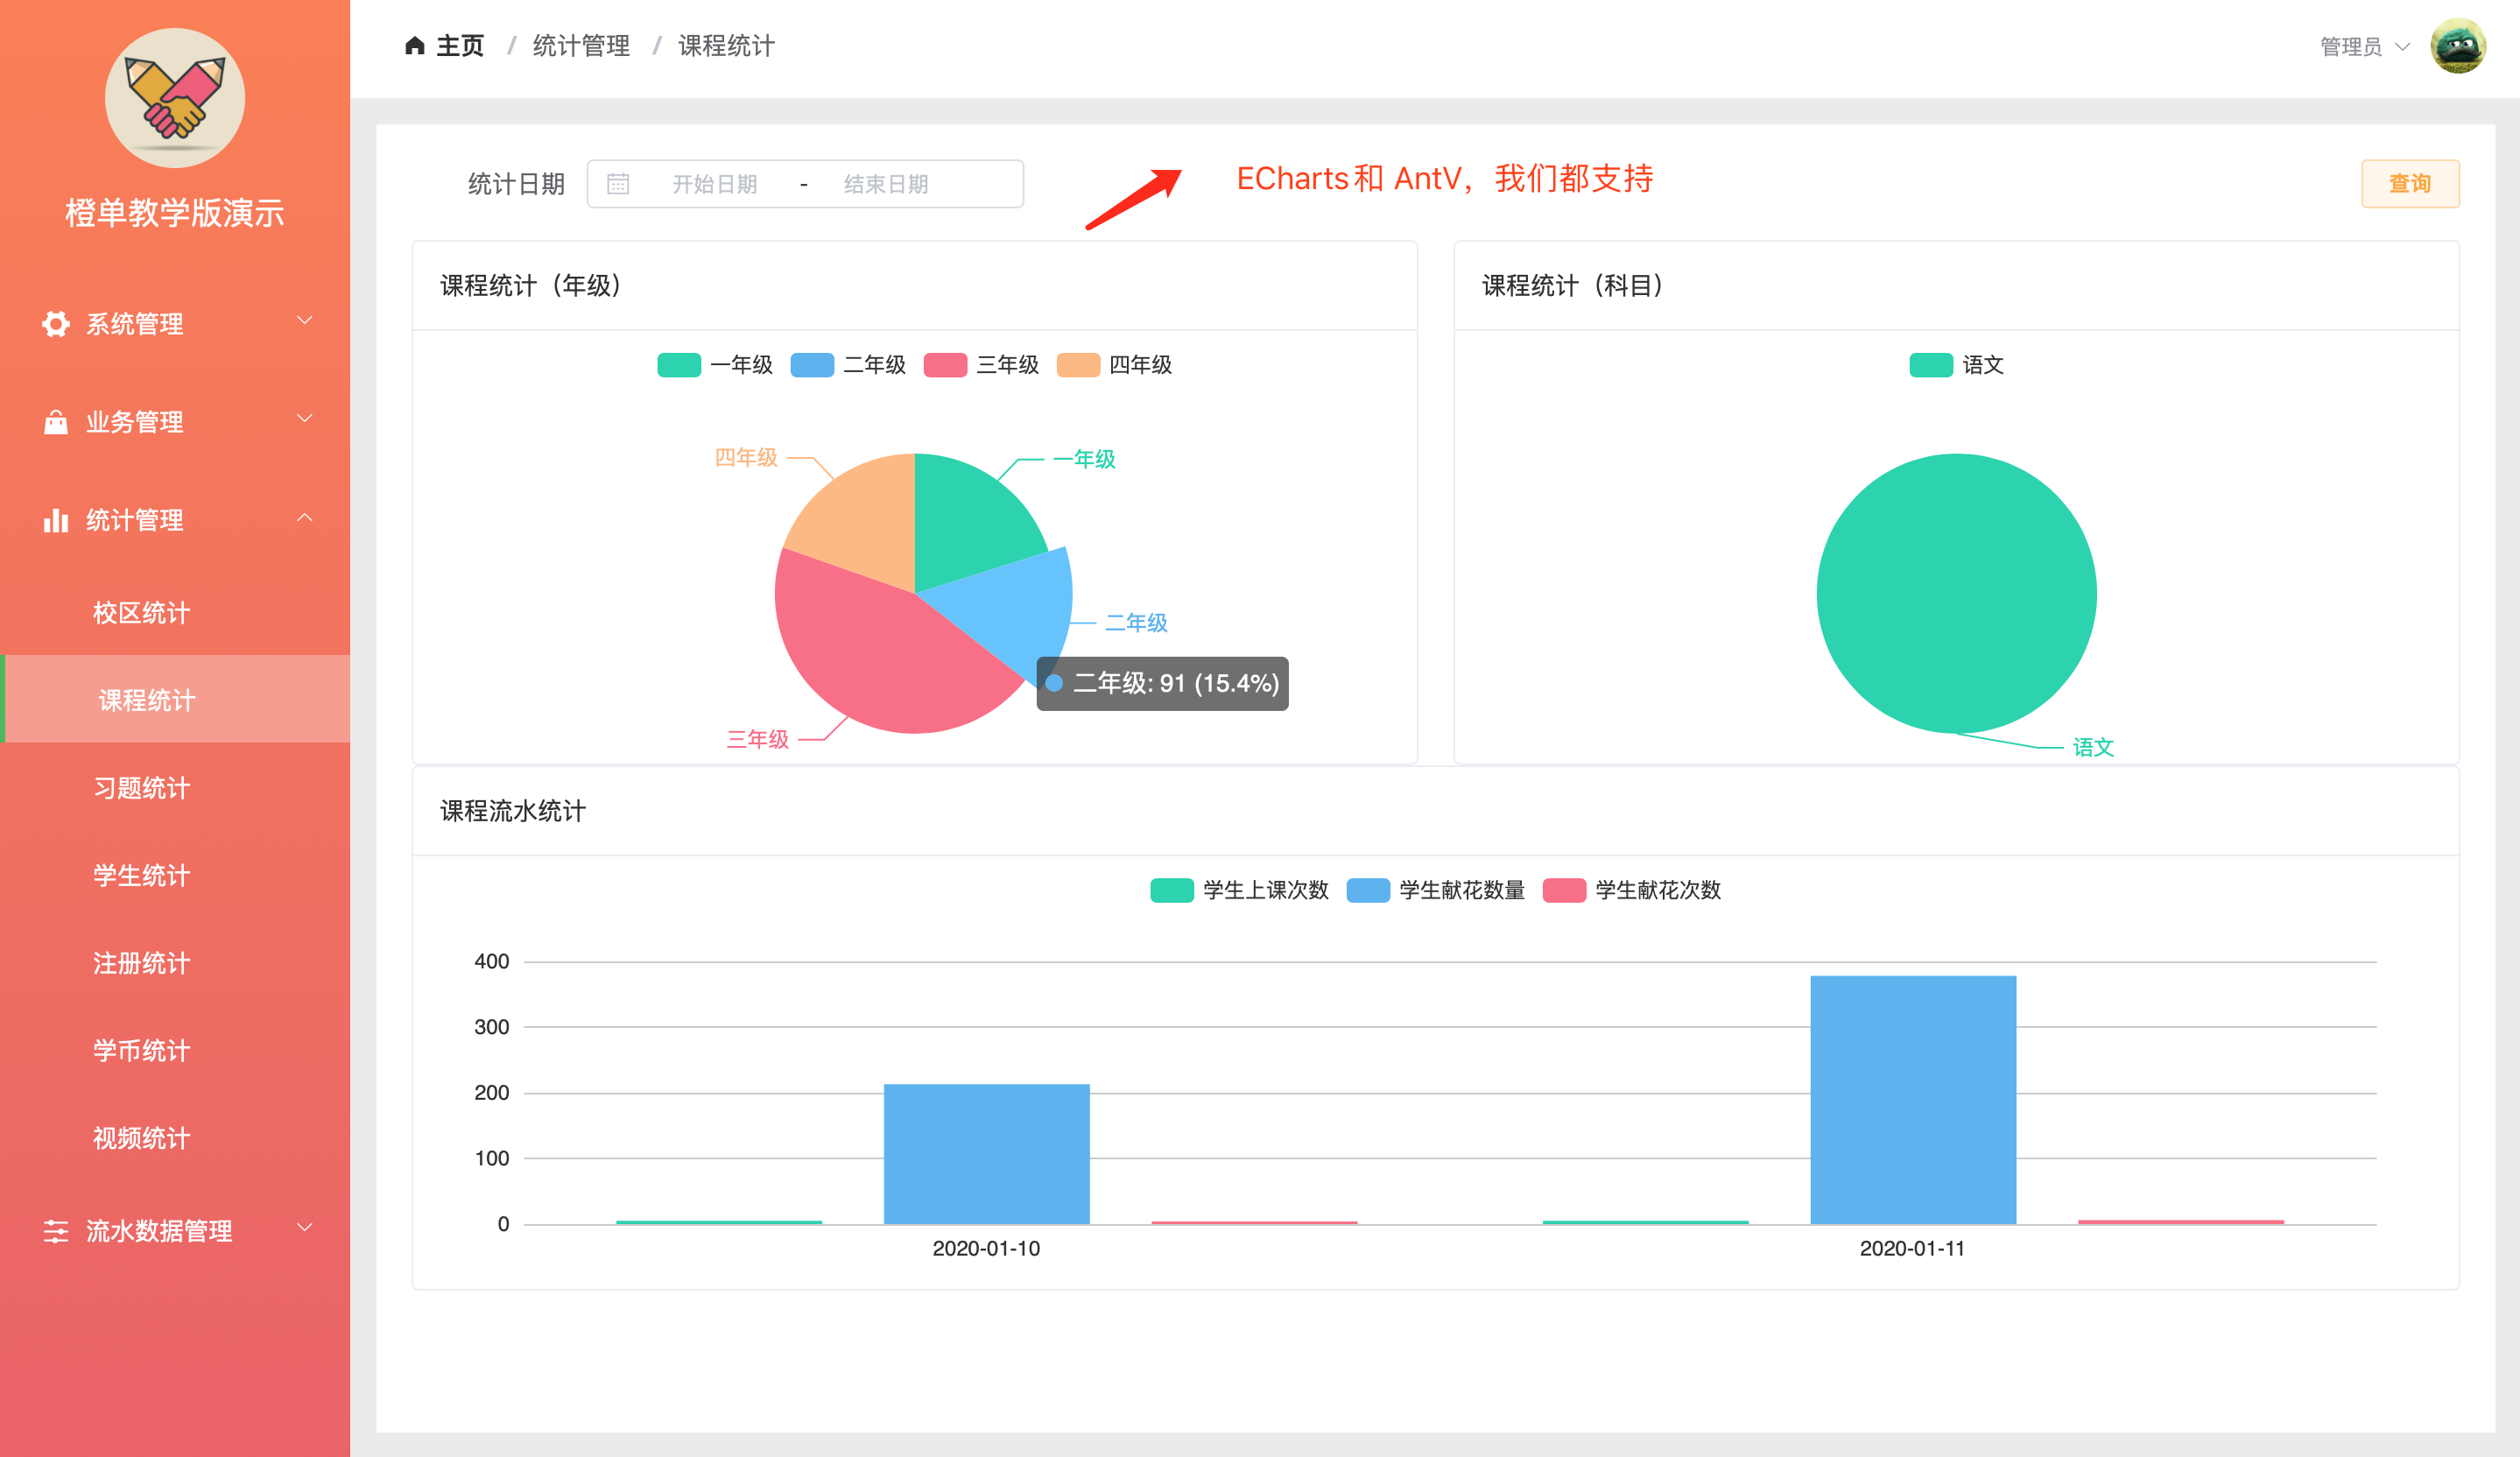Viewport: 2520px width, 1457px height.
Task: Go to 主页 breadcrumb link
Action: point(460,46)
